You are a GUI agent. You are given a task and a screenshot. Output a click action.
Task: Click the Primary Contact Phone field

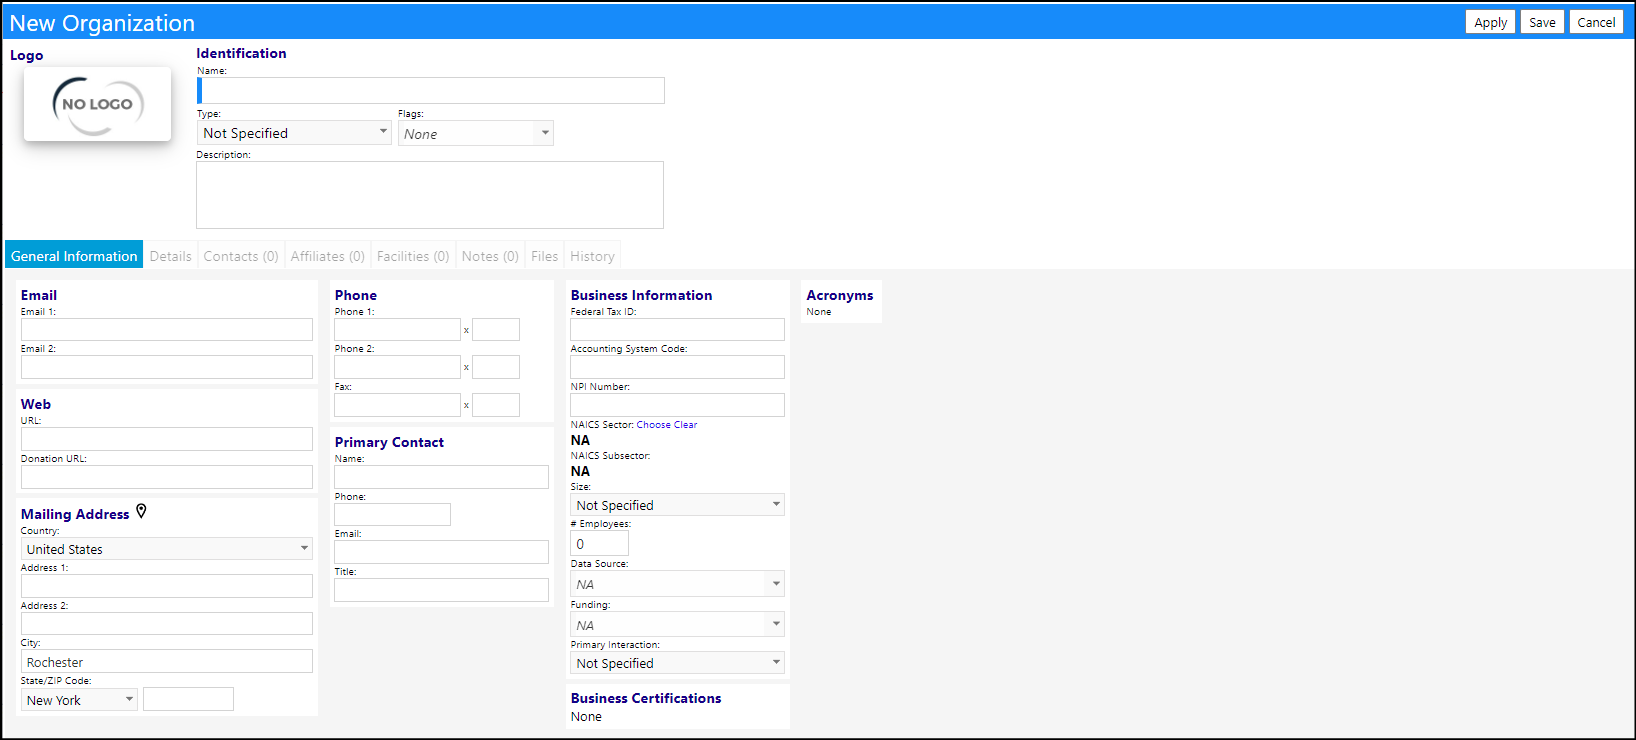(x=392, y=514)
